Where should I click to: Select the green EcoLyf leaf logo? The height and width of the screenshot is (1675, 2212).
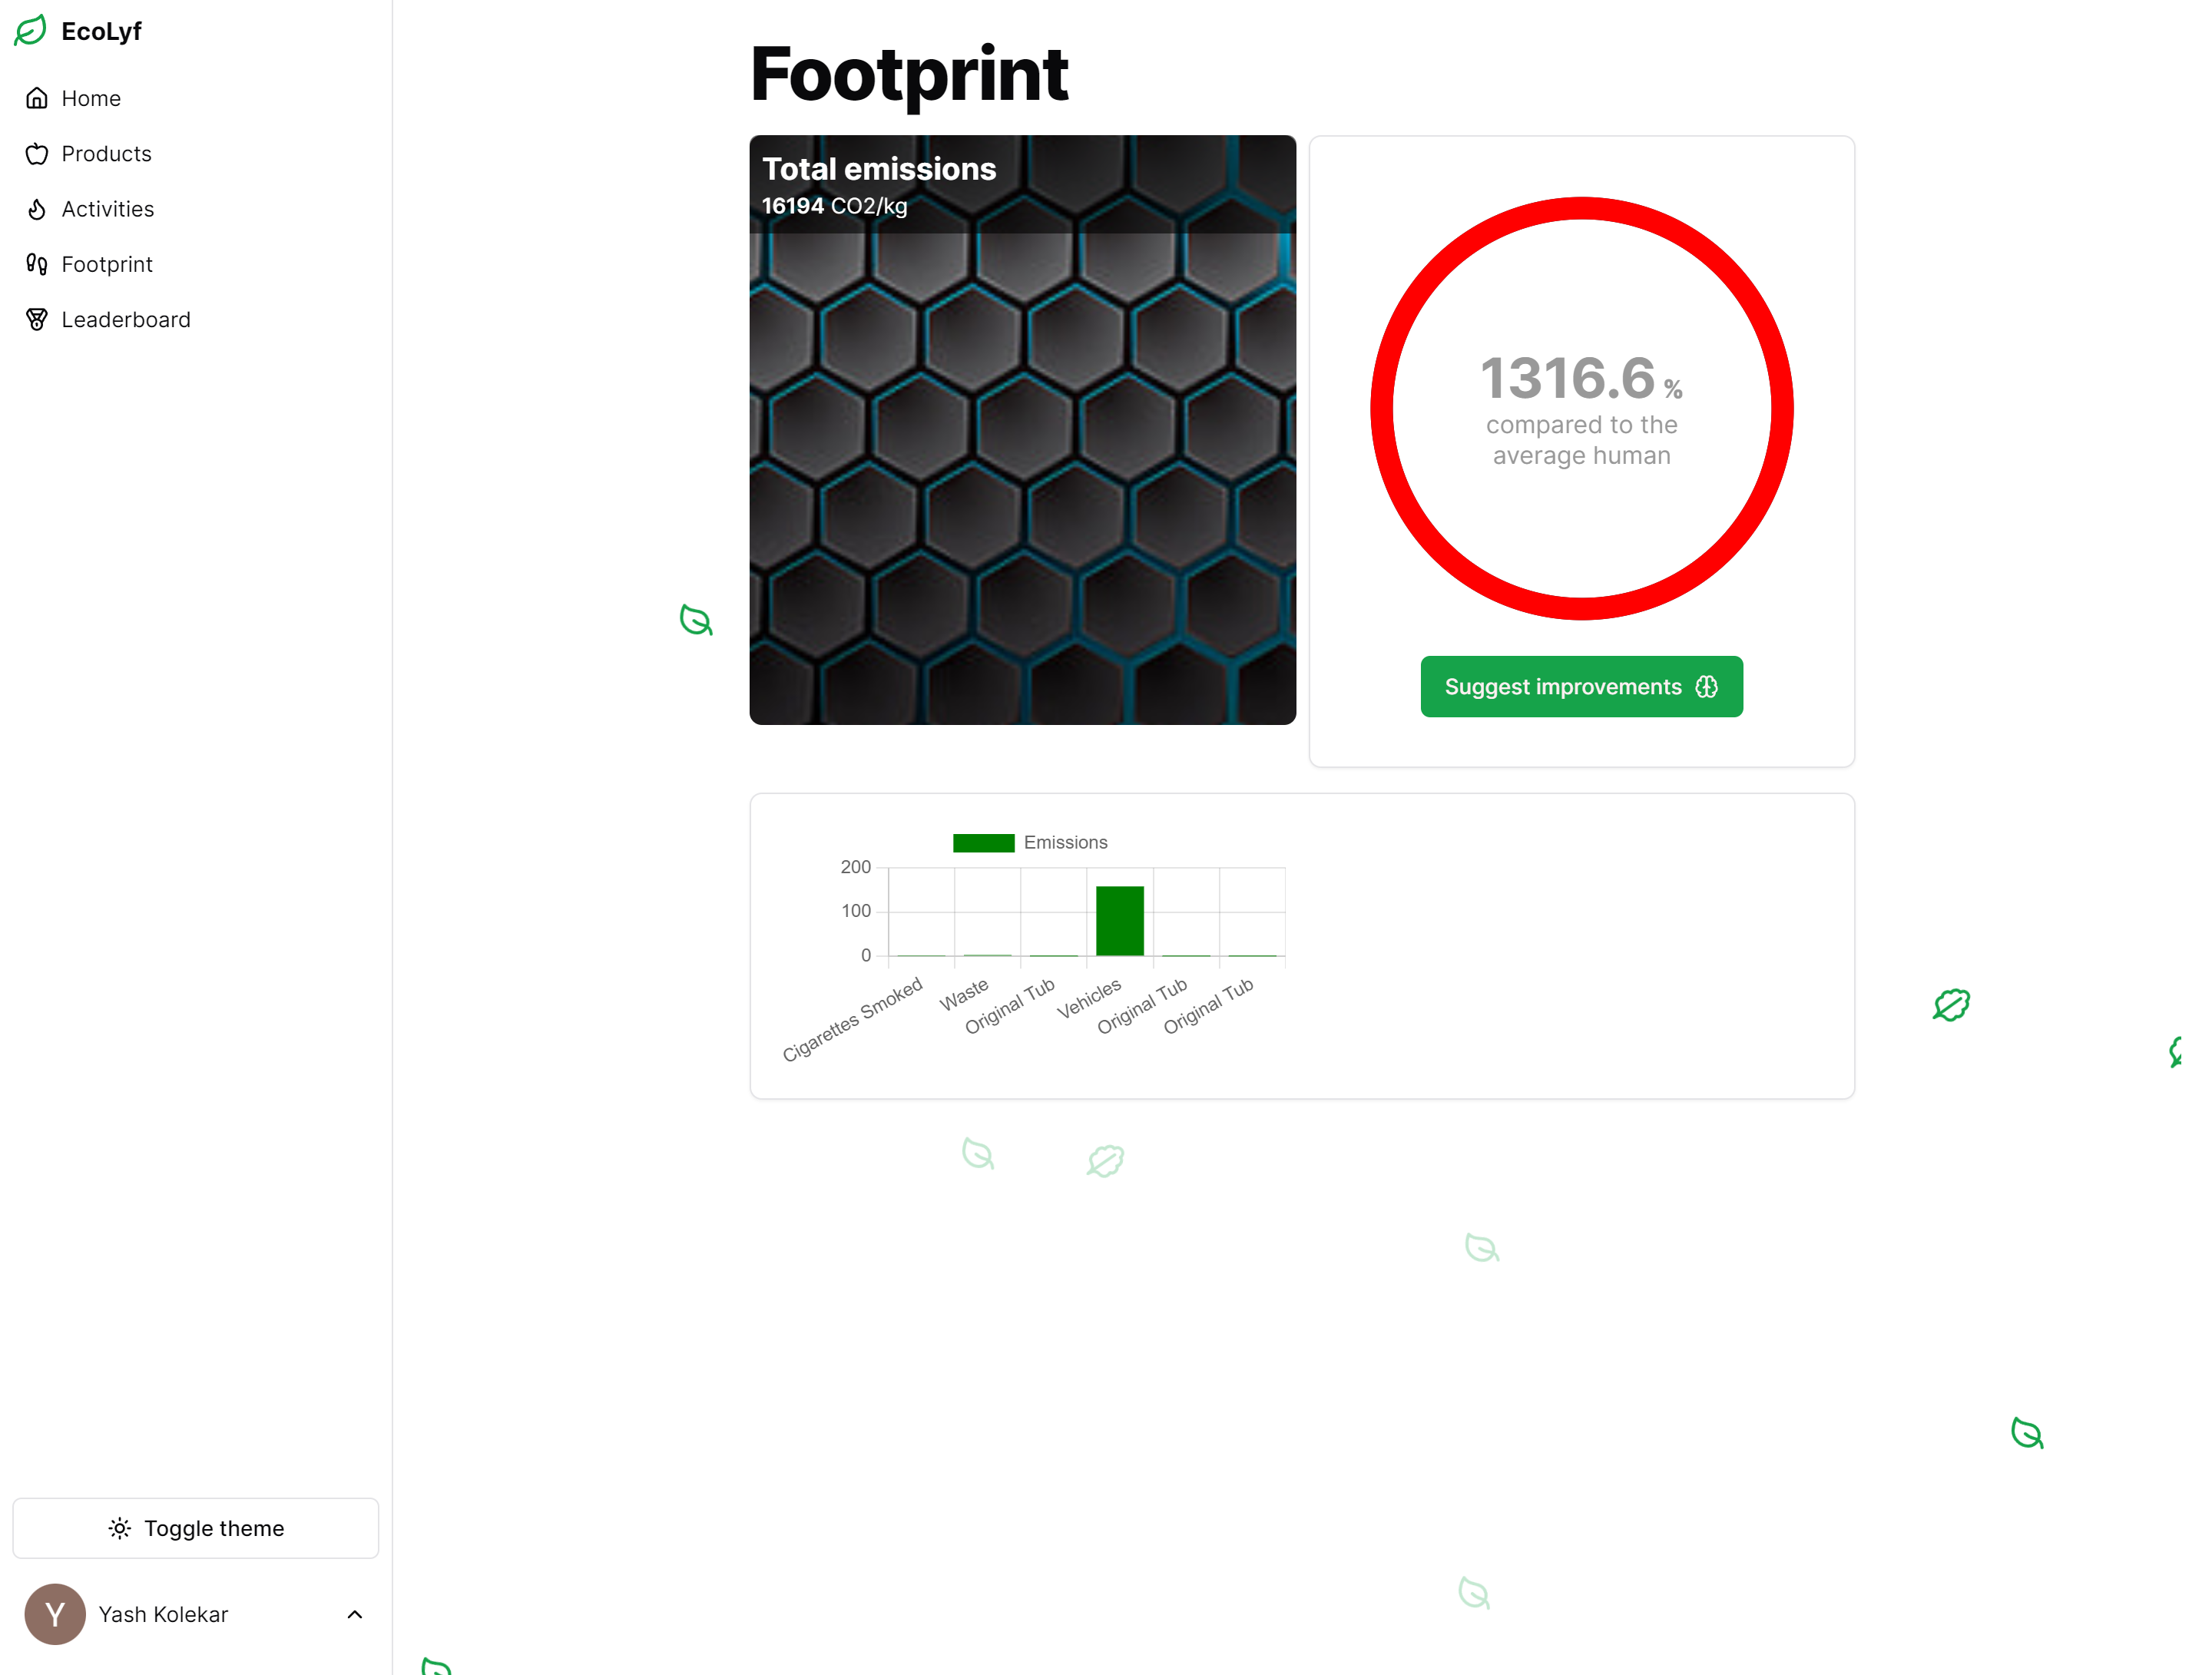30,30
